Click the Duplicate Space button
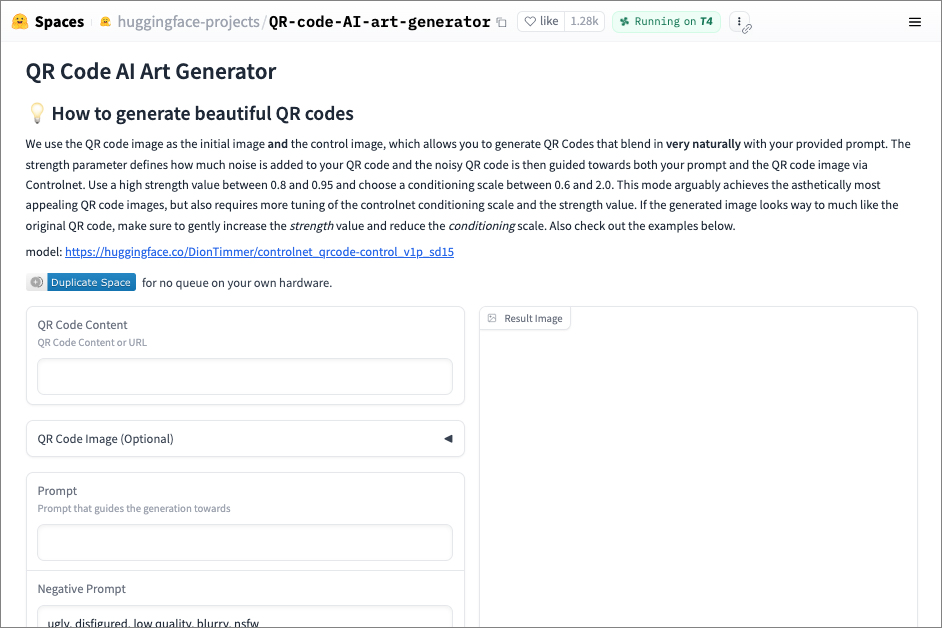The width and height of the screenshot is (942, 628). (91, 281)
